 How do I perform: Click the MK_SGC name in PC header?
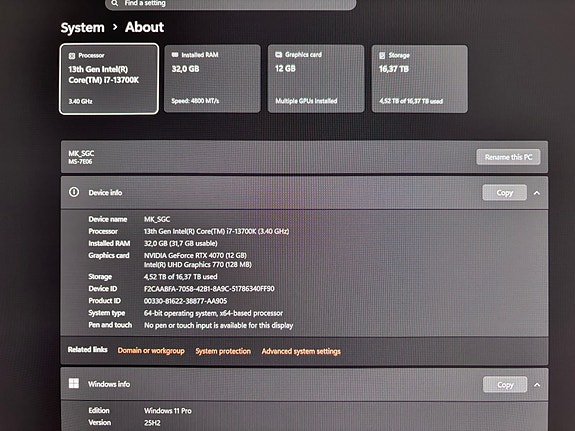tap(81, 153)
